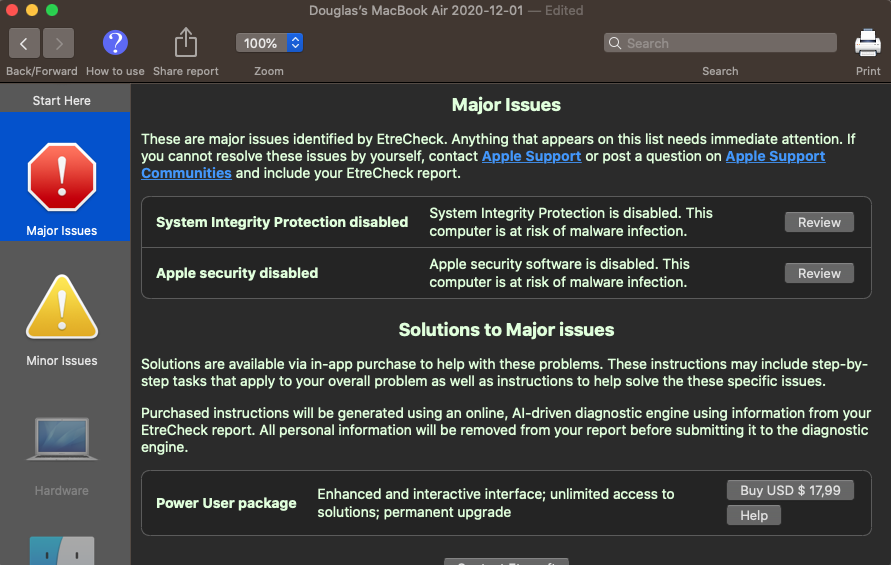
Task: Open the How to use help icon
Action: click(116, 43)
